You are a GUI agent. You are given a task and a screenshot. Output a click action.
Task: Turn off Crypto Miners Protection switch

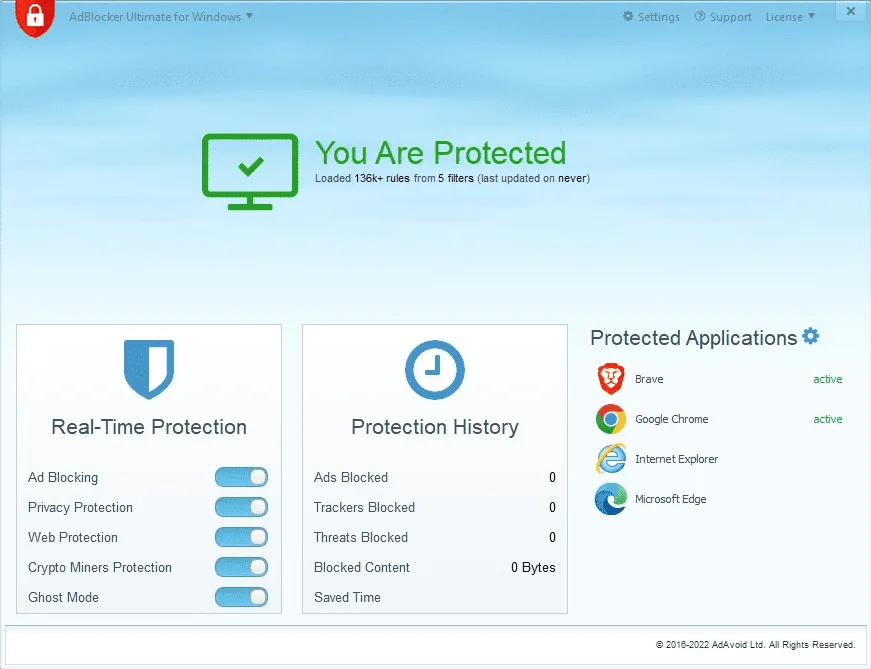pos(242,567)
